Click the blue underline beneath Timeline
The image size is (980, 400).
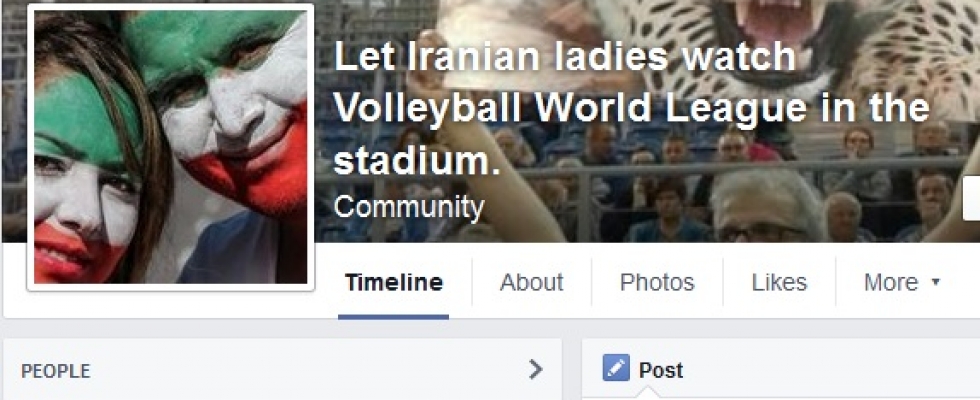(x=393, y=317)
